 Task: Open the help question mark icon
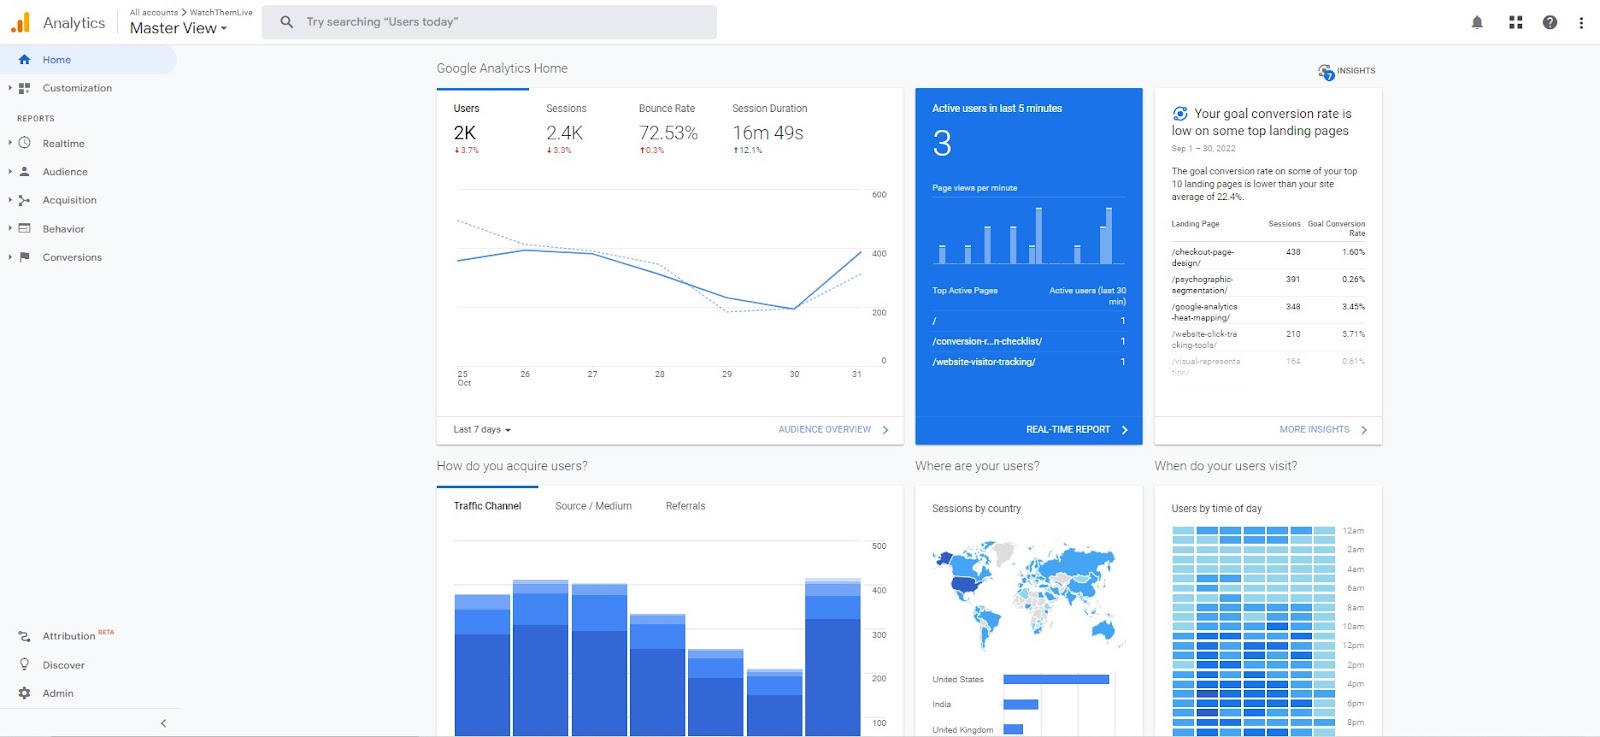tap(1550, 22)
